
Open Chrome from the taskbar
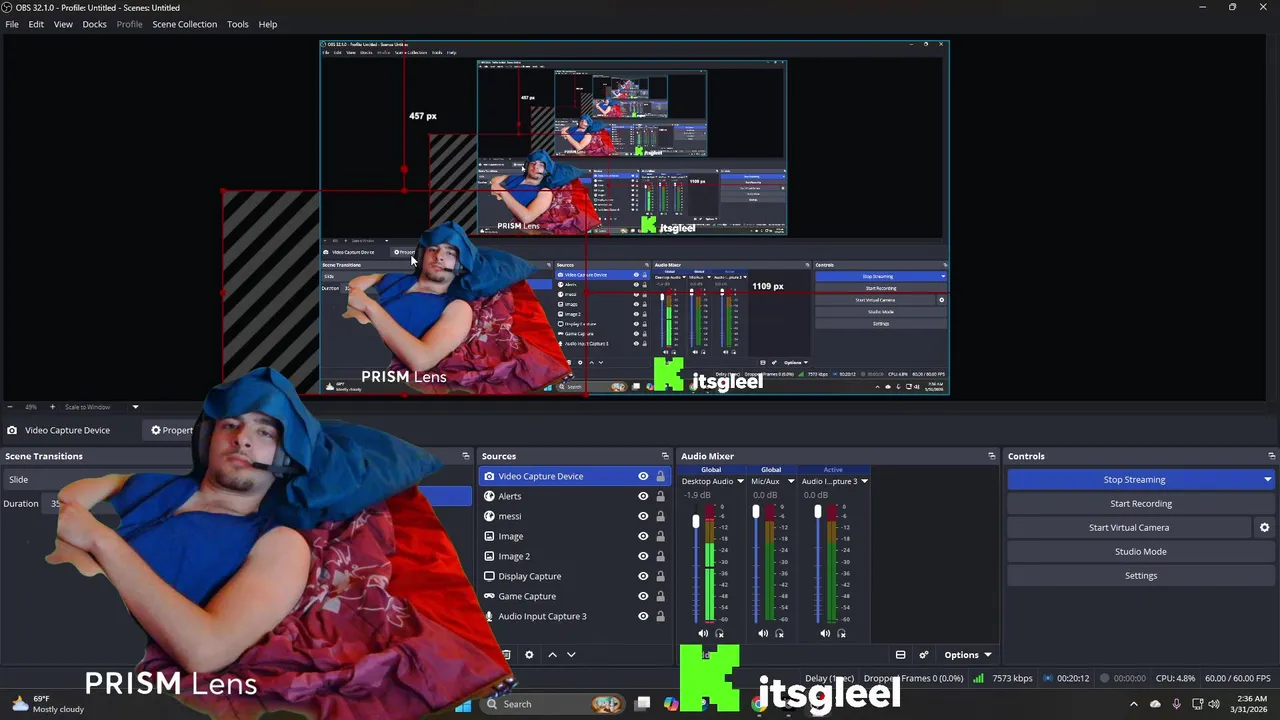tap(760, 704)
